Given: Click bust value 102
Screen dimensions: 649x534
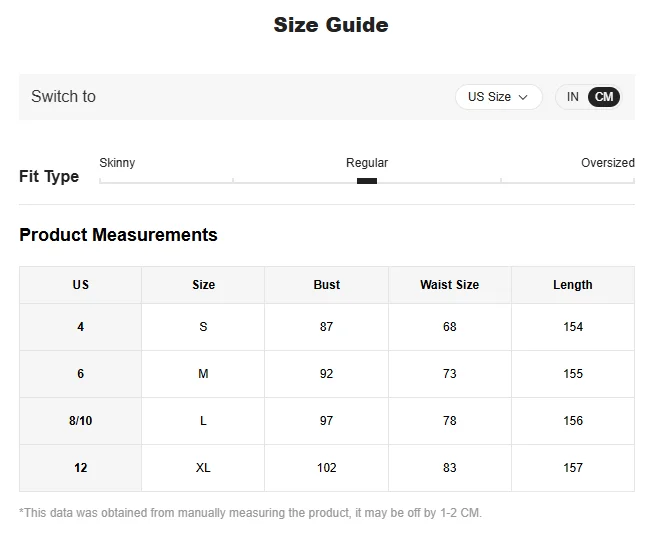Looking at the screenshot, I should coord(327,468).
